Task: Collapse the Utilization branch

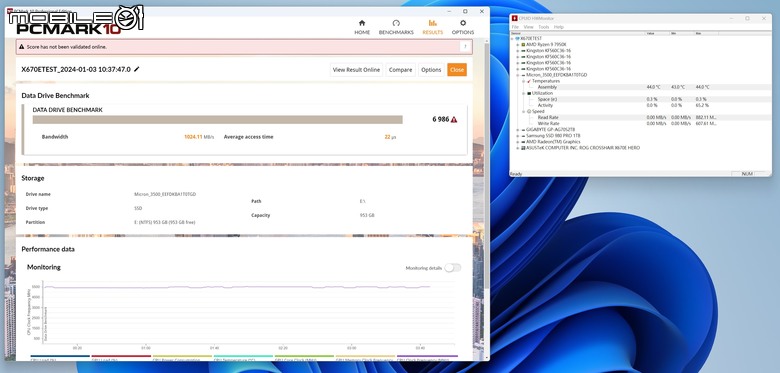Action: click(524, 93)
